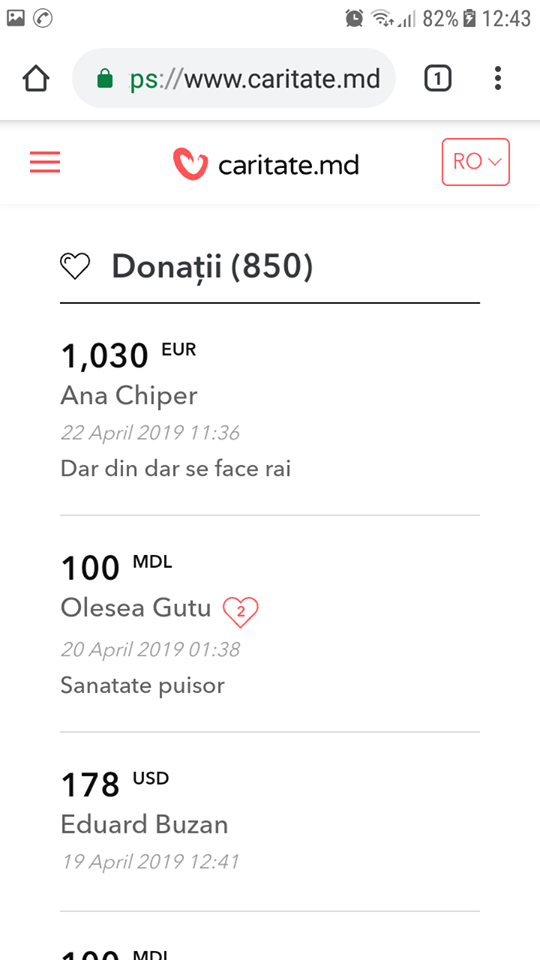Tap the alarm clock status bar icon
540x960 pixels.
click(354, 18)
